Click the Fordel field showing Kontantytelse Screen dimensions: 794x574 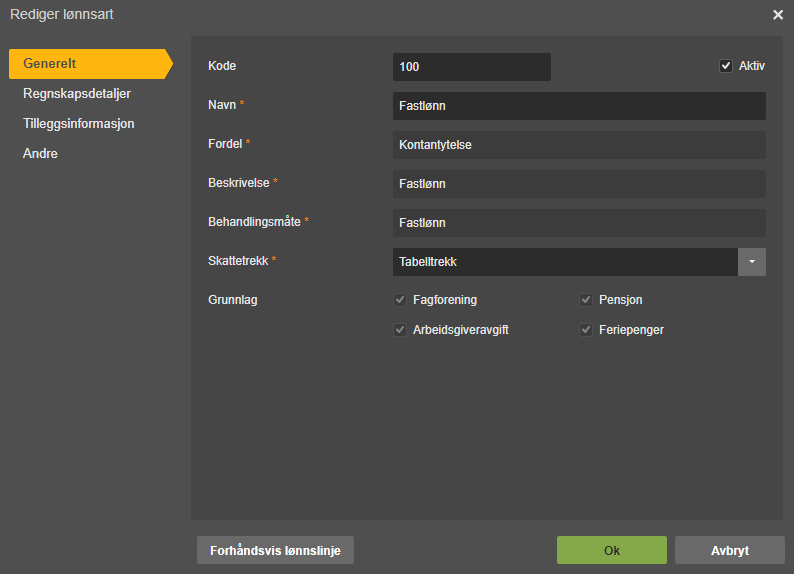[579, 145]
